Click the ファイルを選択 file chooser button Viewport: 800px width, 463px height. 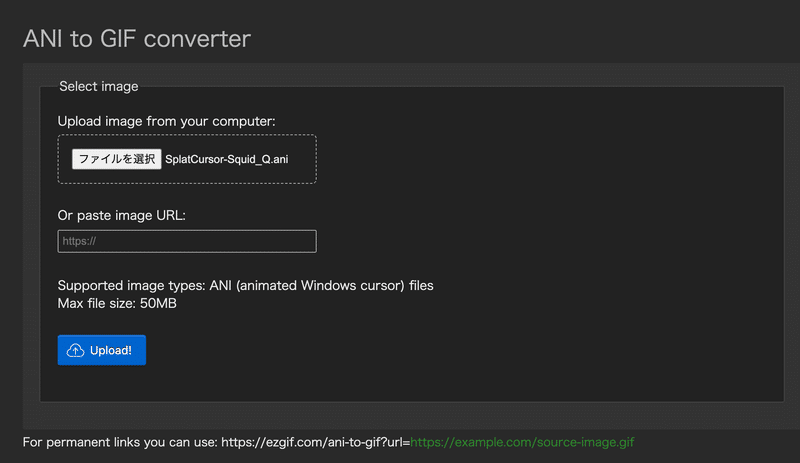[x=116, y=159]
